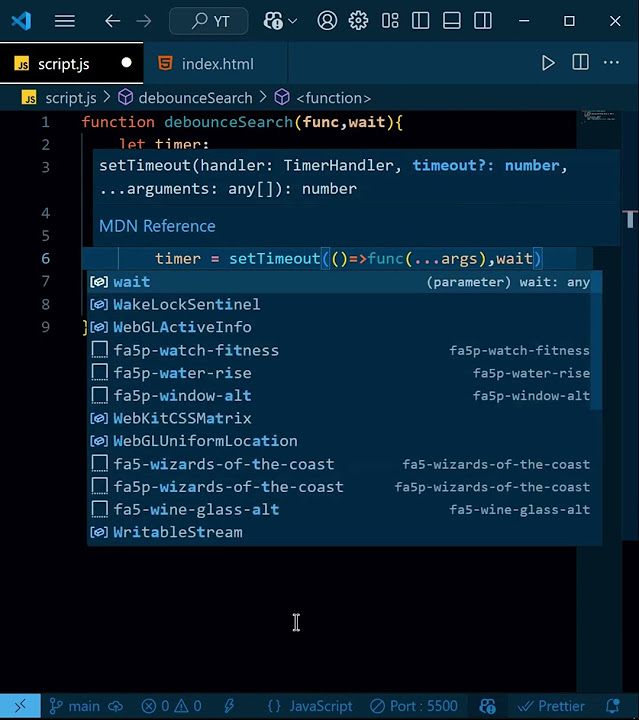Click the setTimeout call on line 6
Screen dimensions: 639x720
275,259
